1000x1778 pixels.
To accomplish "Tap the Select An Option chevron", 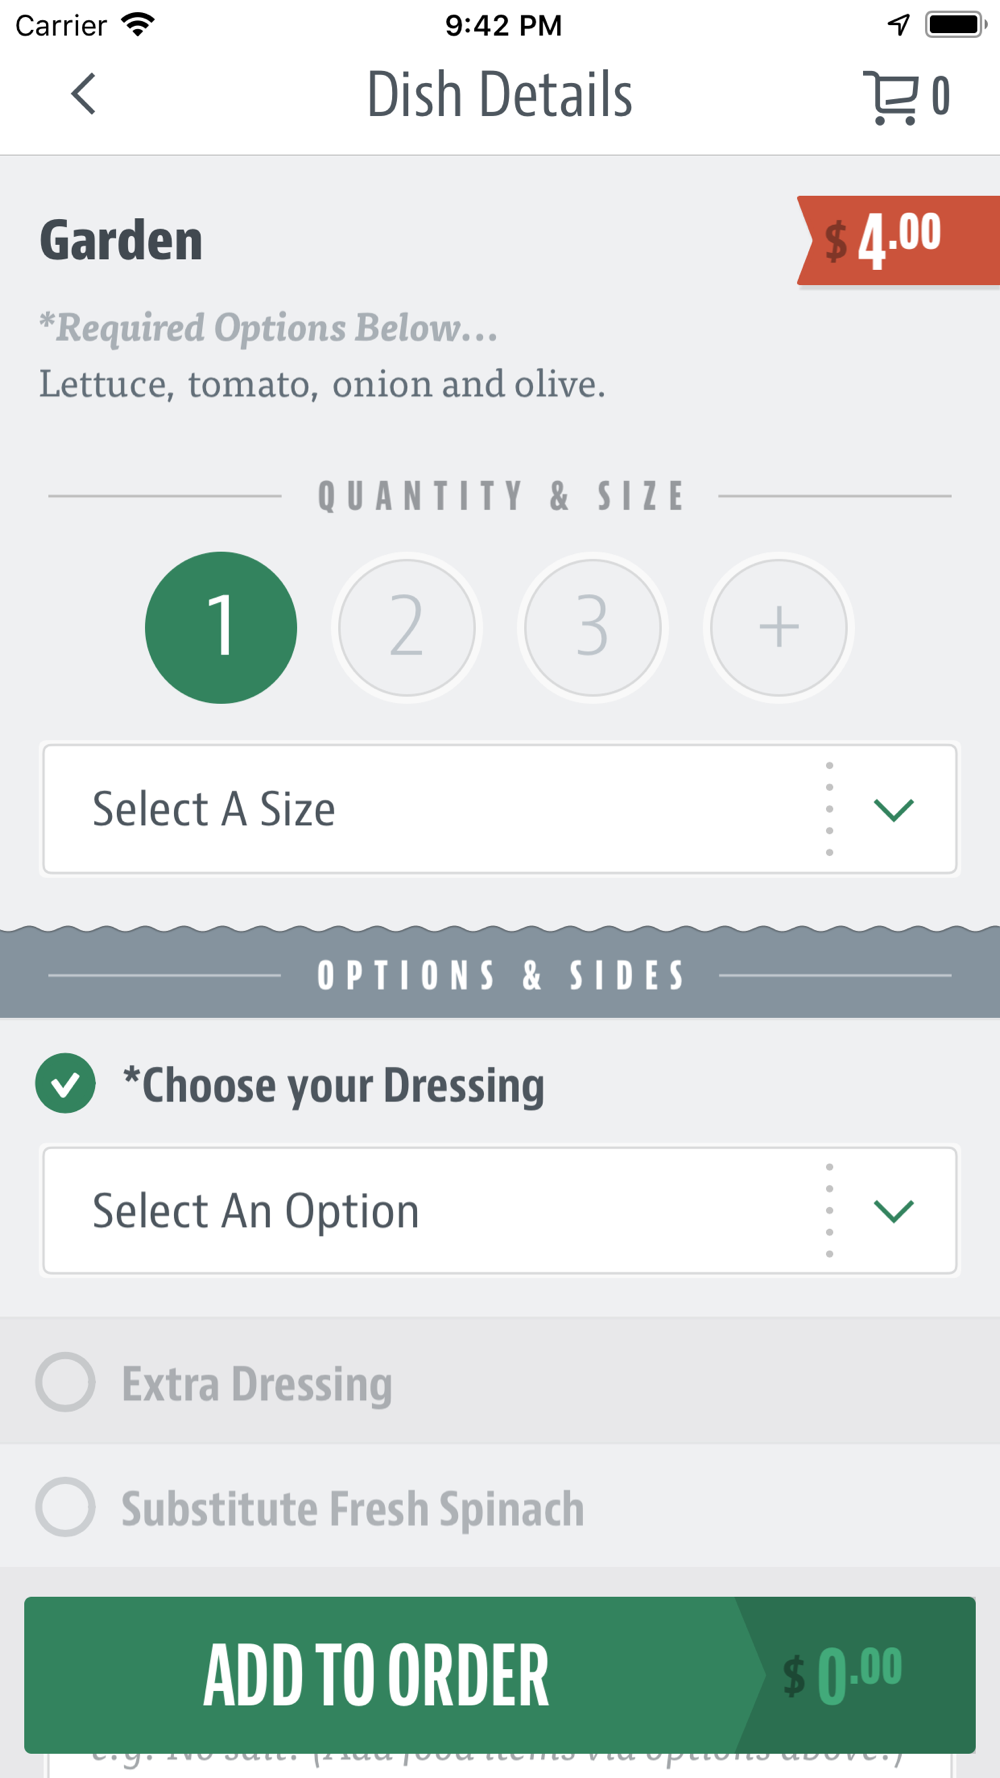I will point(893,1212).
